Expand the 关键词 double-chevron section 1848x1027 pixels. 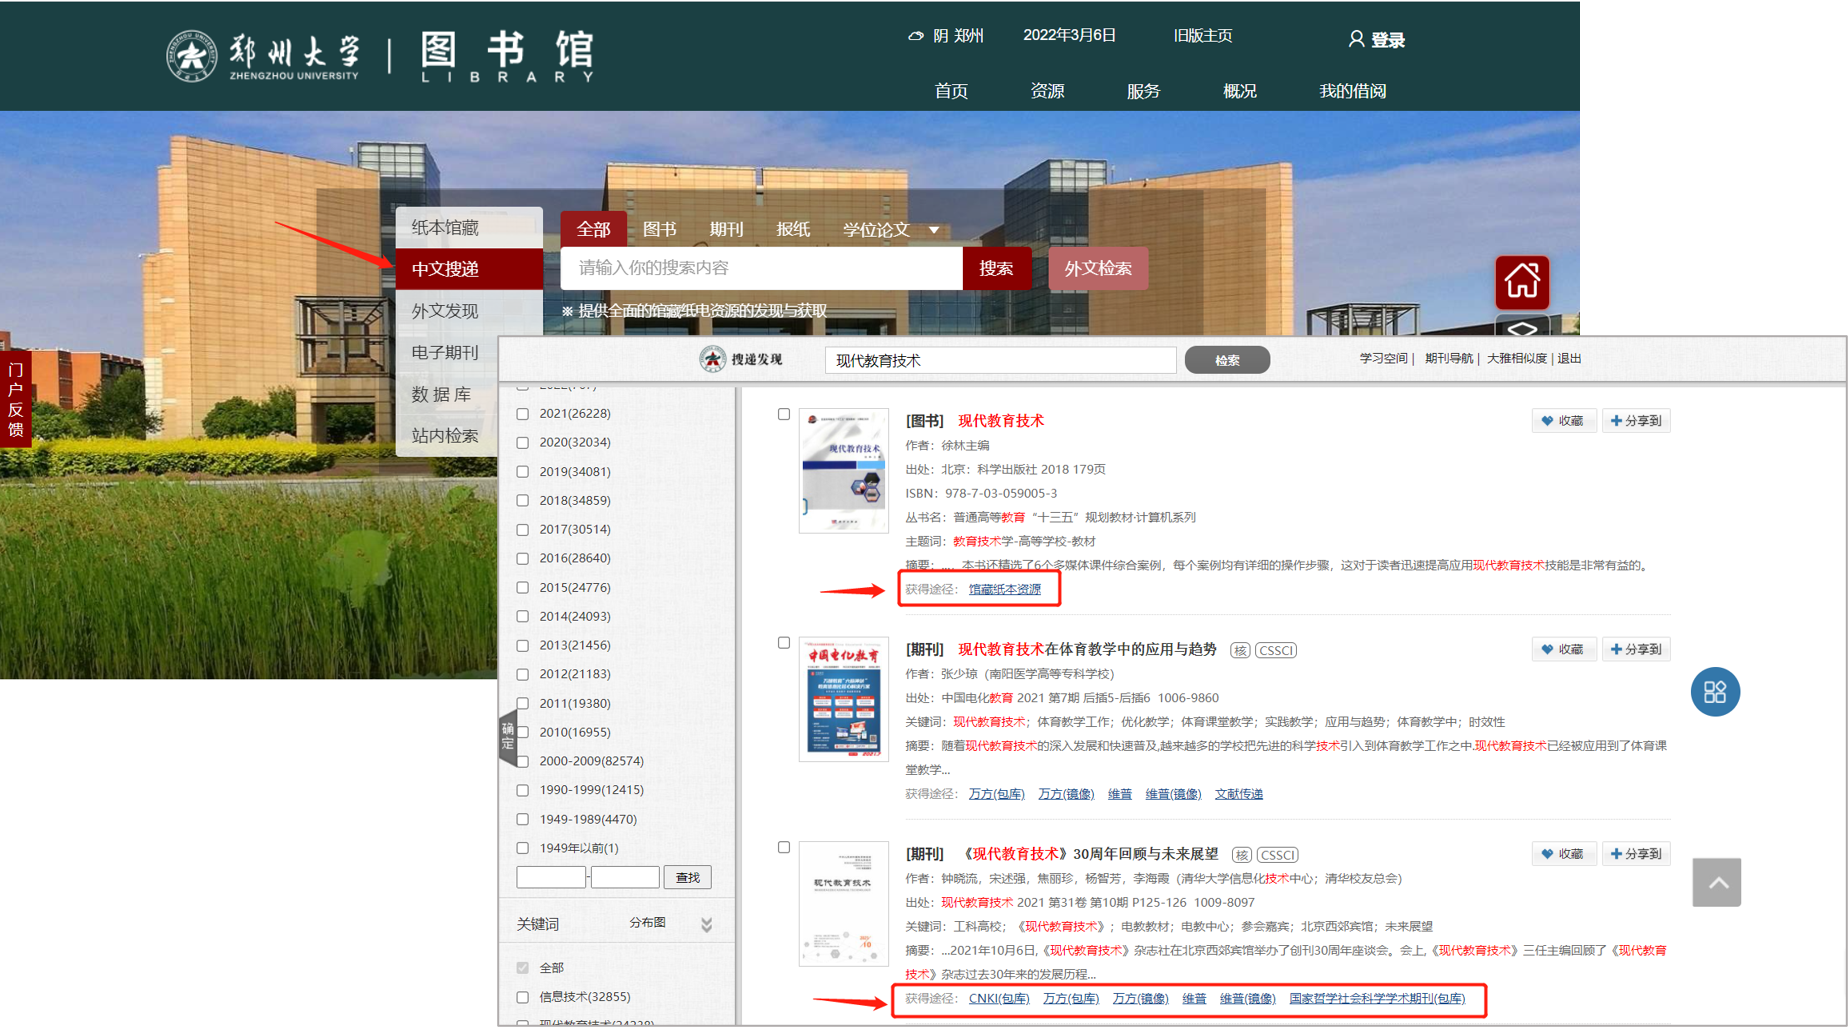pyautogui.click(x=706, y=925)
